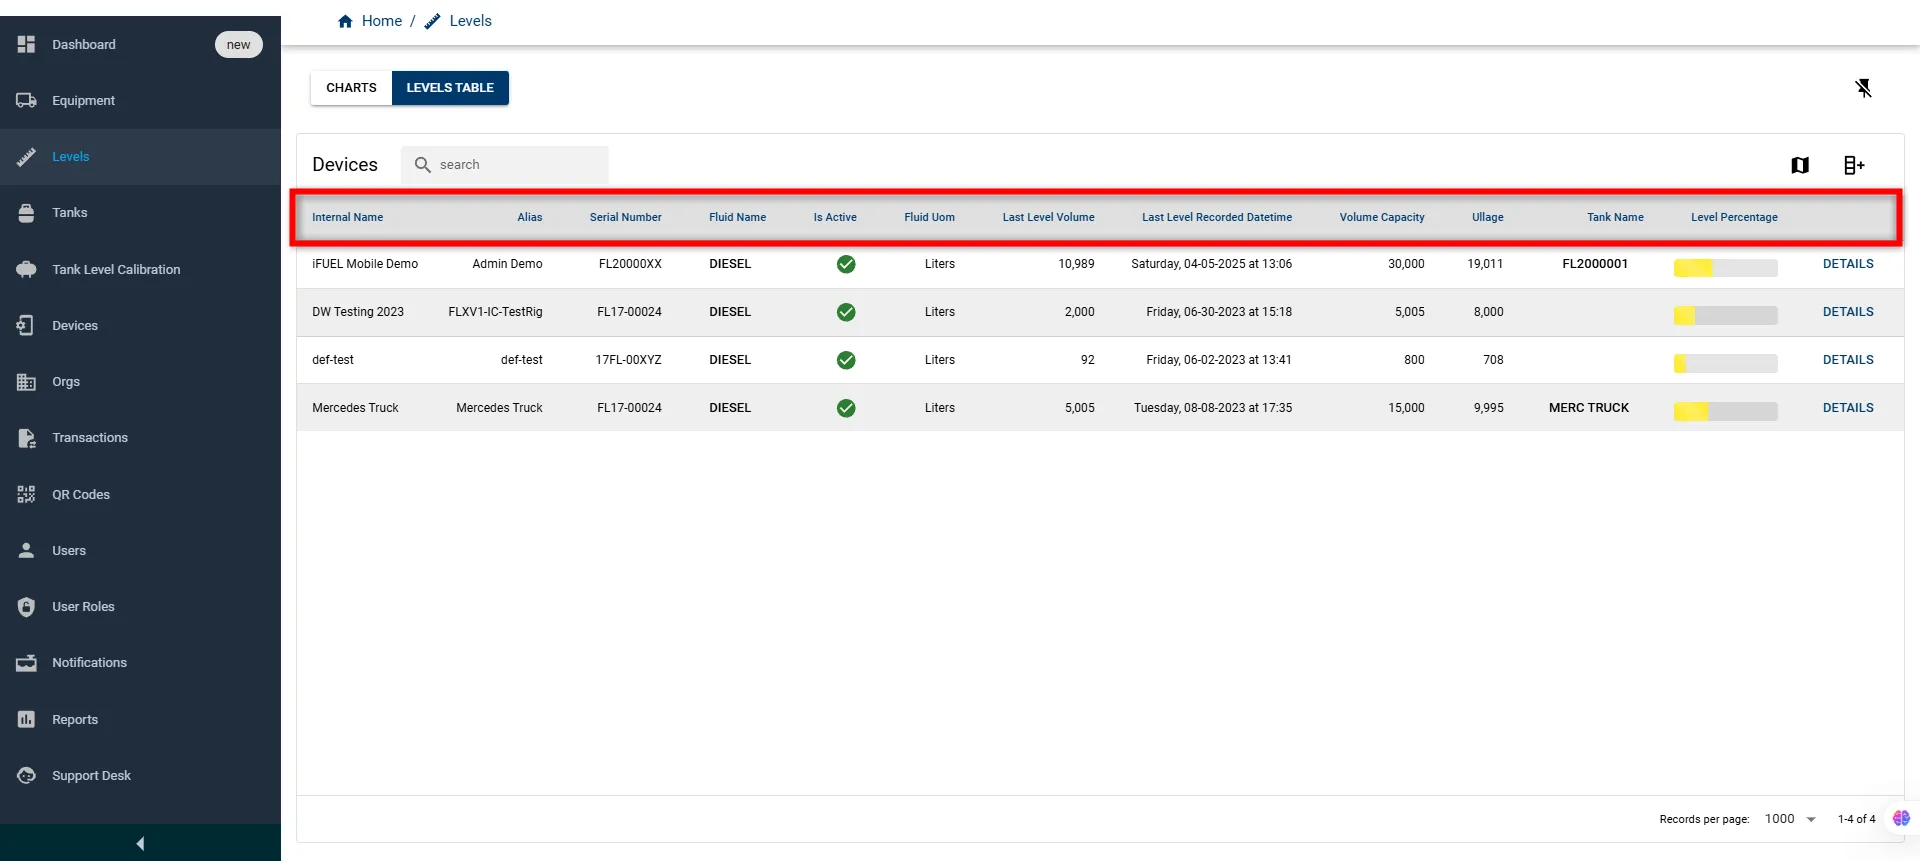Click the Home breadcrumb link

(x=381, y=21)
